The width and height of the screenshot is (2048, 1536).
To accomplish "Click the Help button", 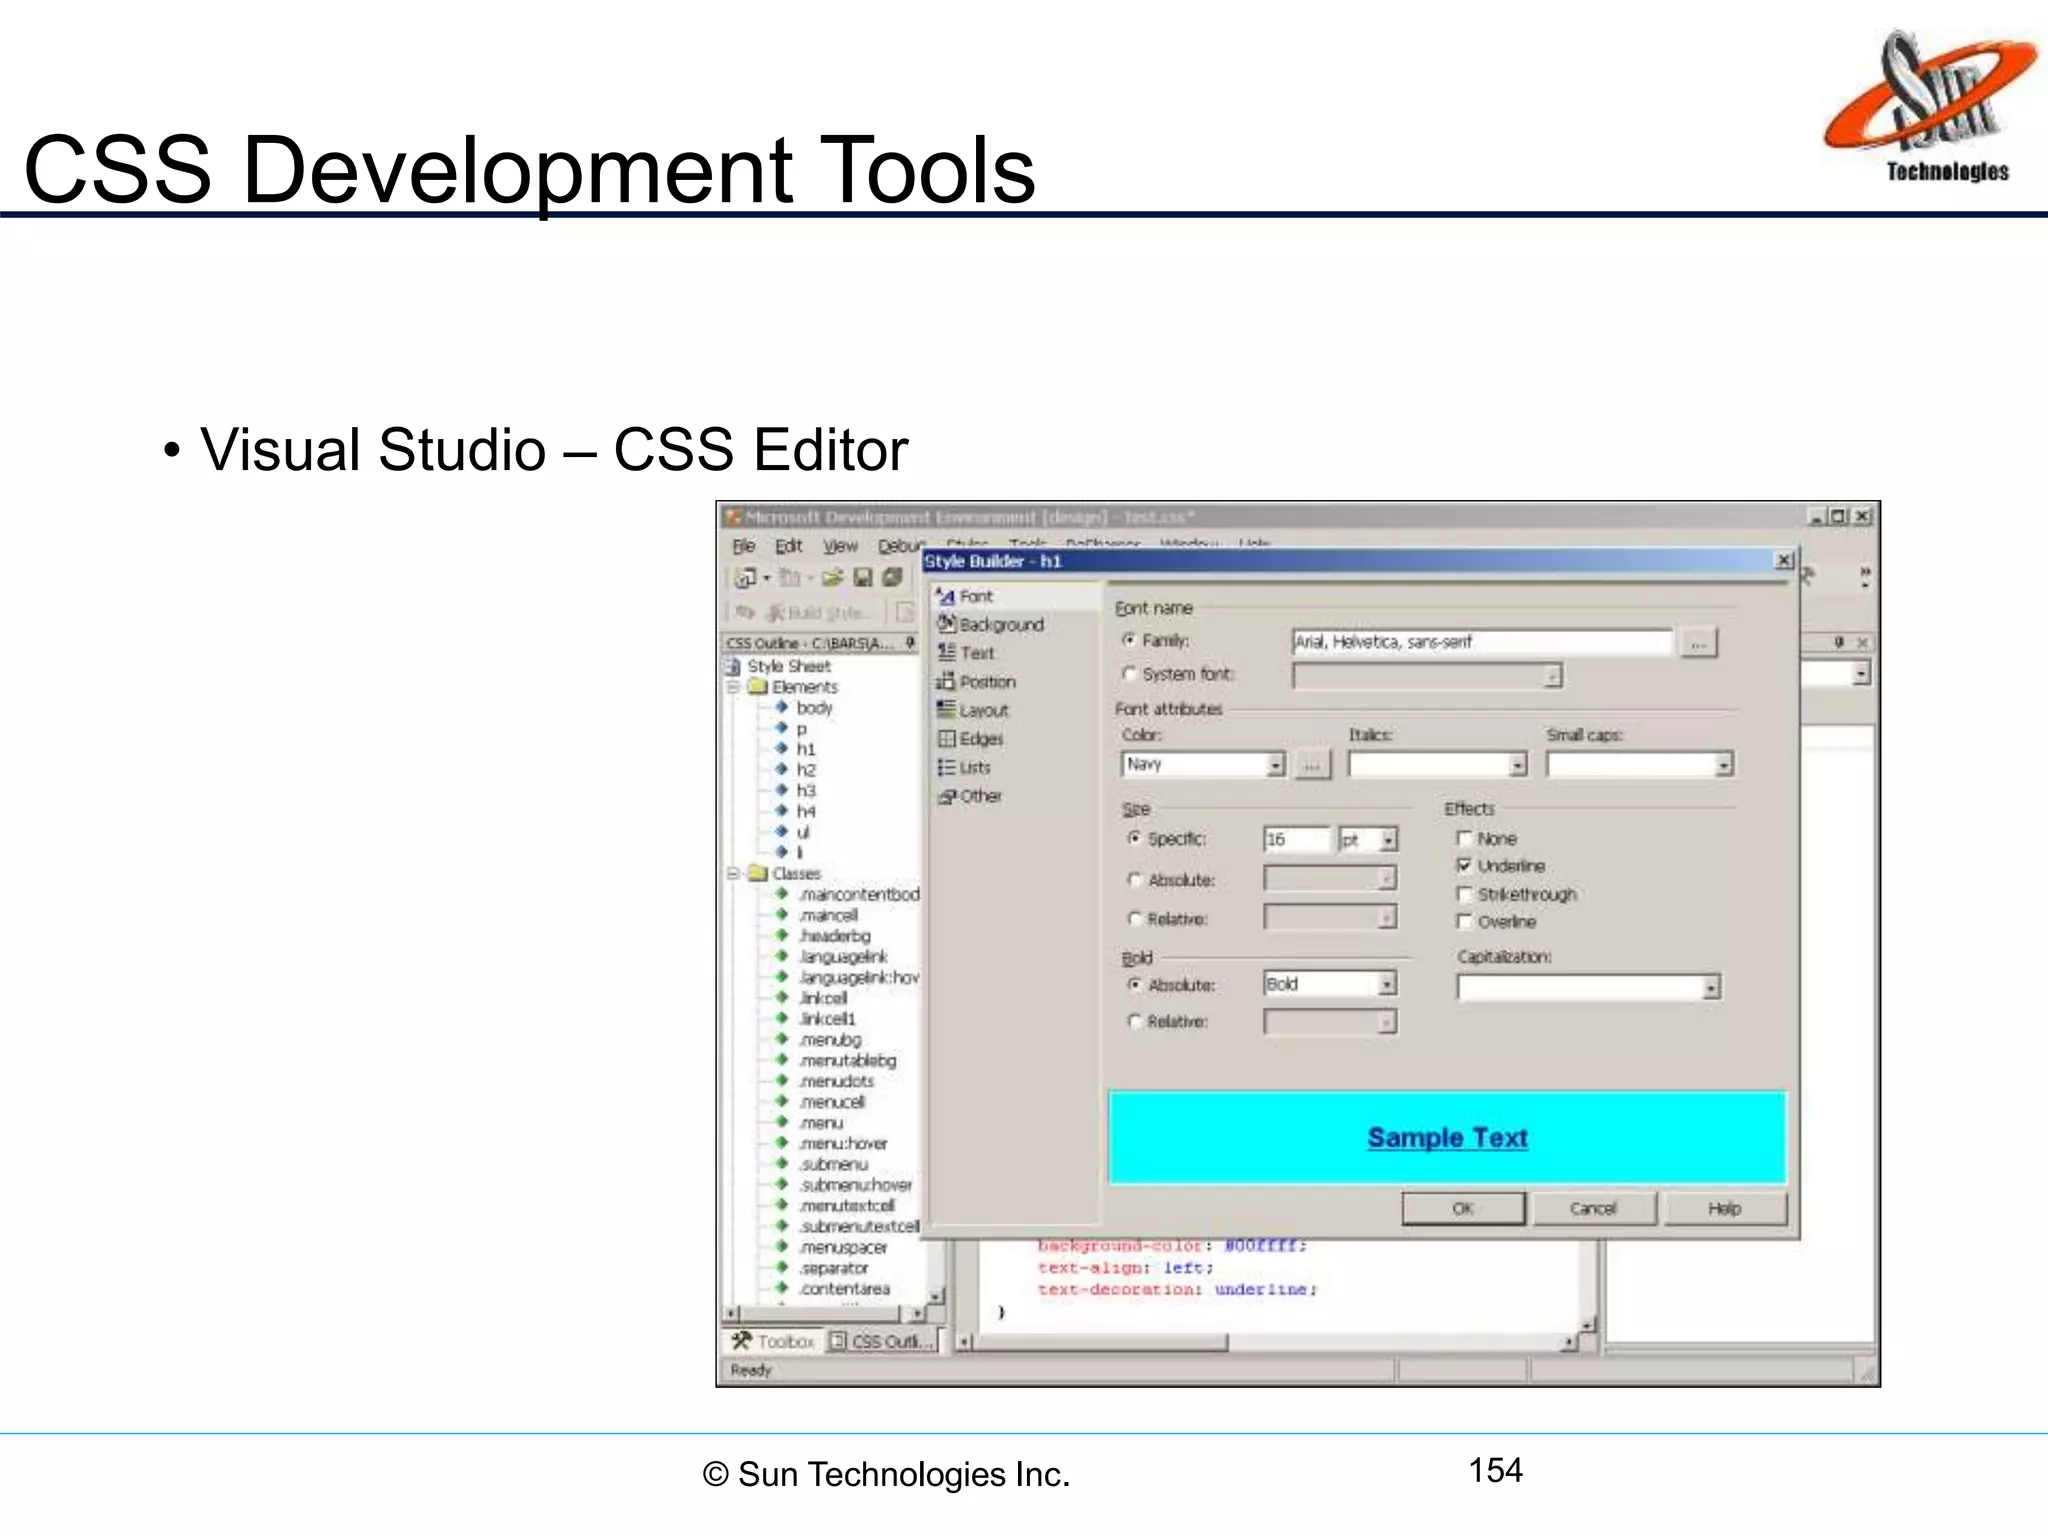I will pos(1724,1208).
